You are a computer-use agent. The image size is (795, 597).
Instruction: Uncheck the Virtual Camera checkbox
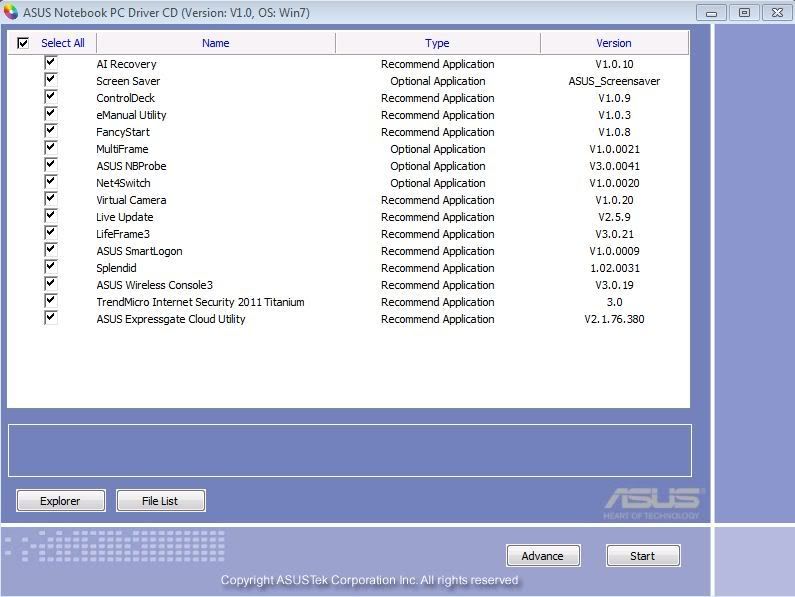coord(51,199)
